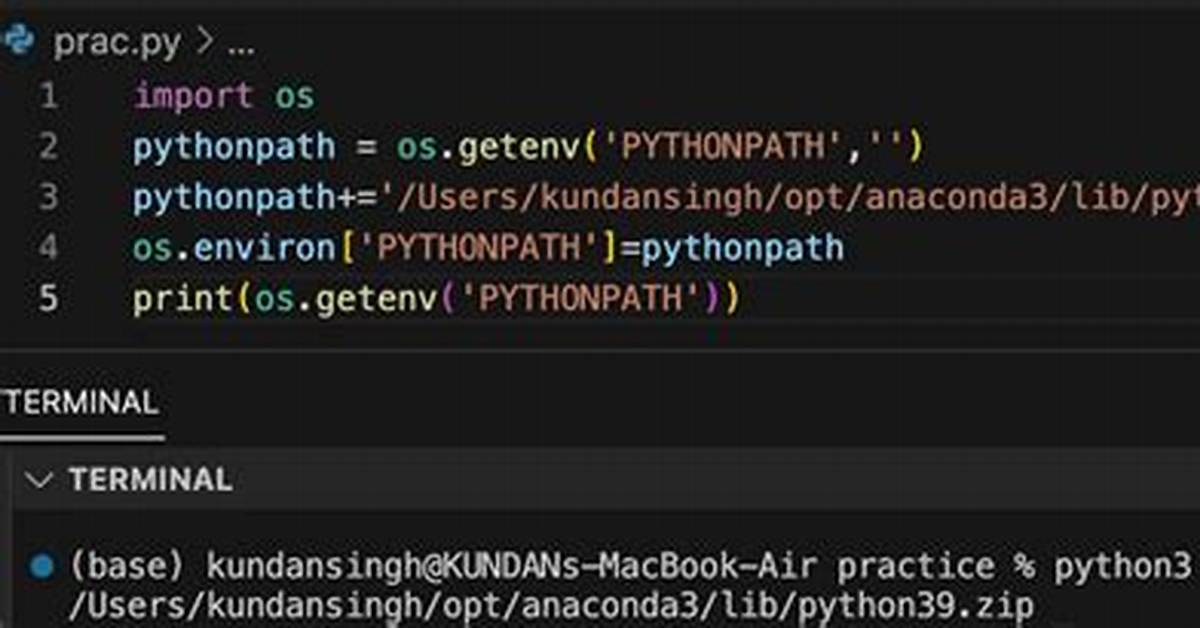The height and width of the screenshot is (628, 1200).
Task: Click 'kundansingh@KUNDANs-MacBook-Air' in terminal prompt
Action: [x=514, y=567]
